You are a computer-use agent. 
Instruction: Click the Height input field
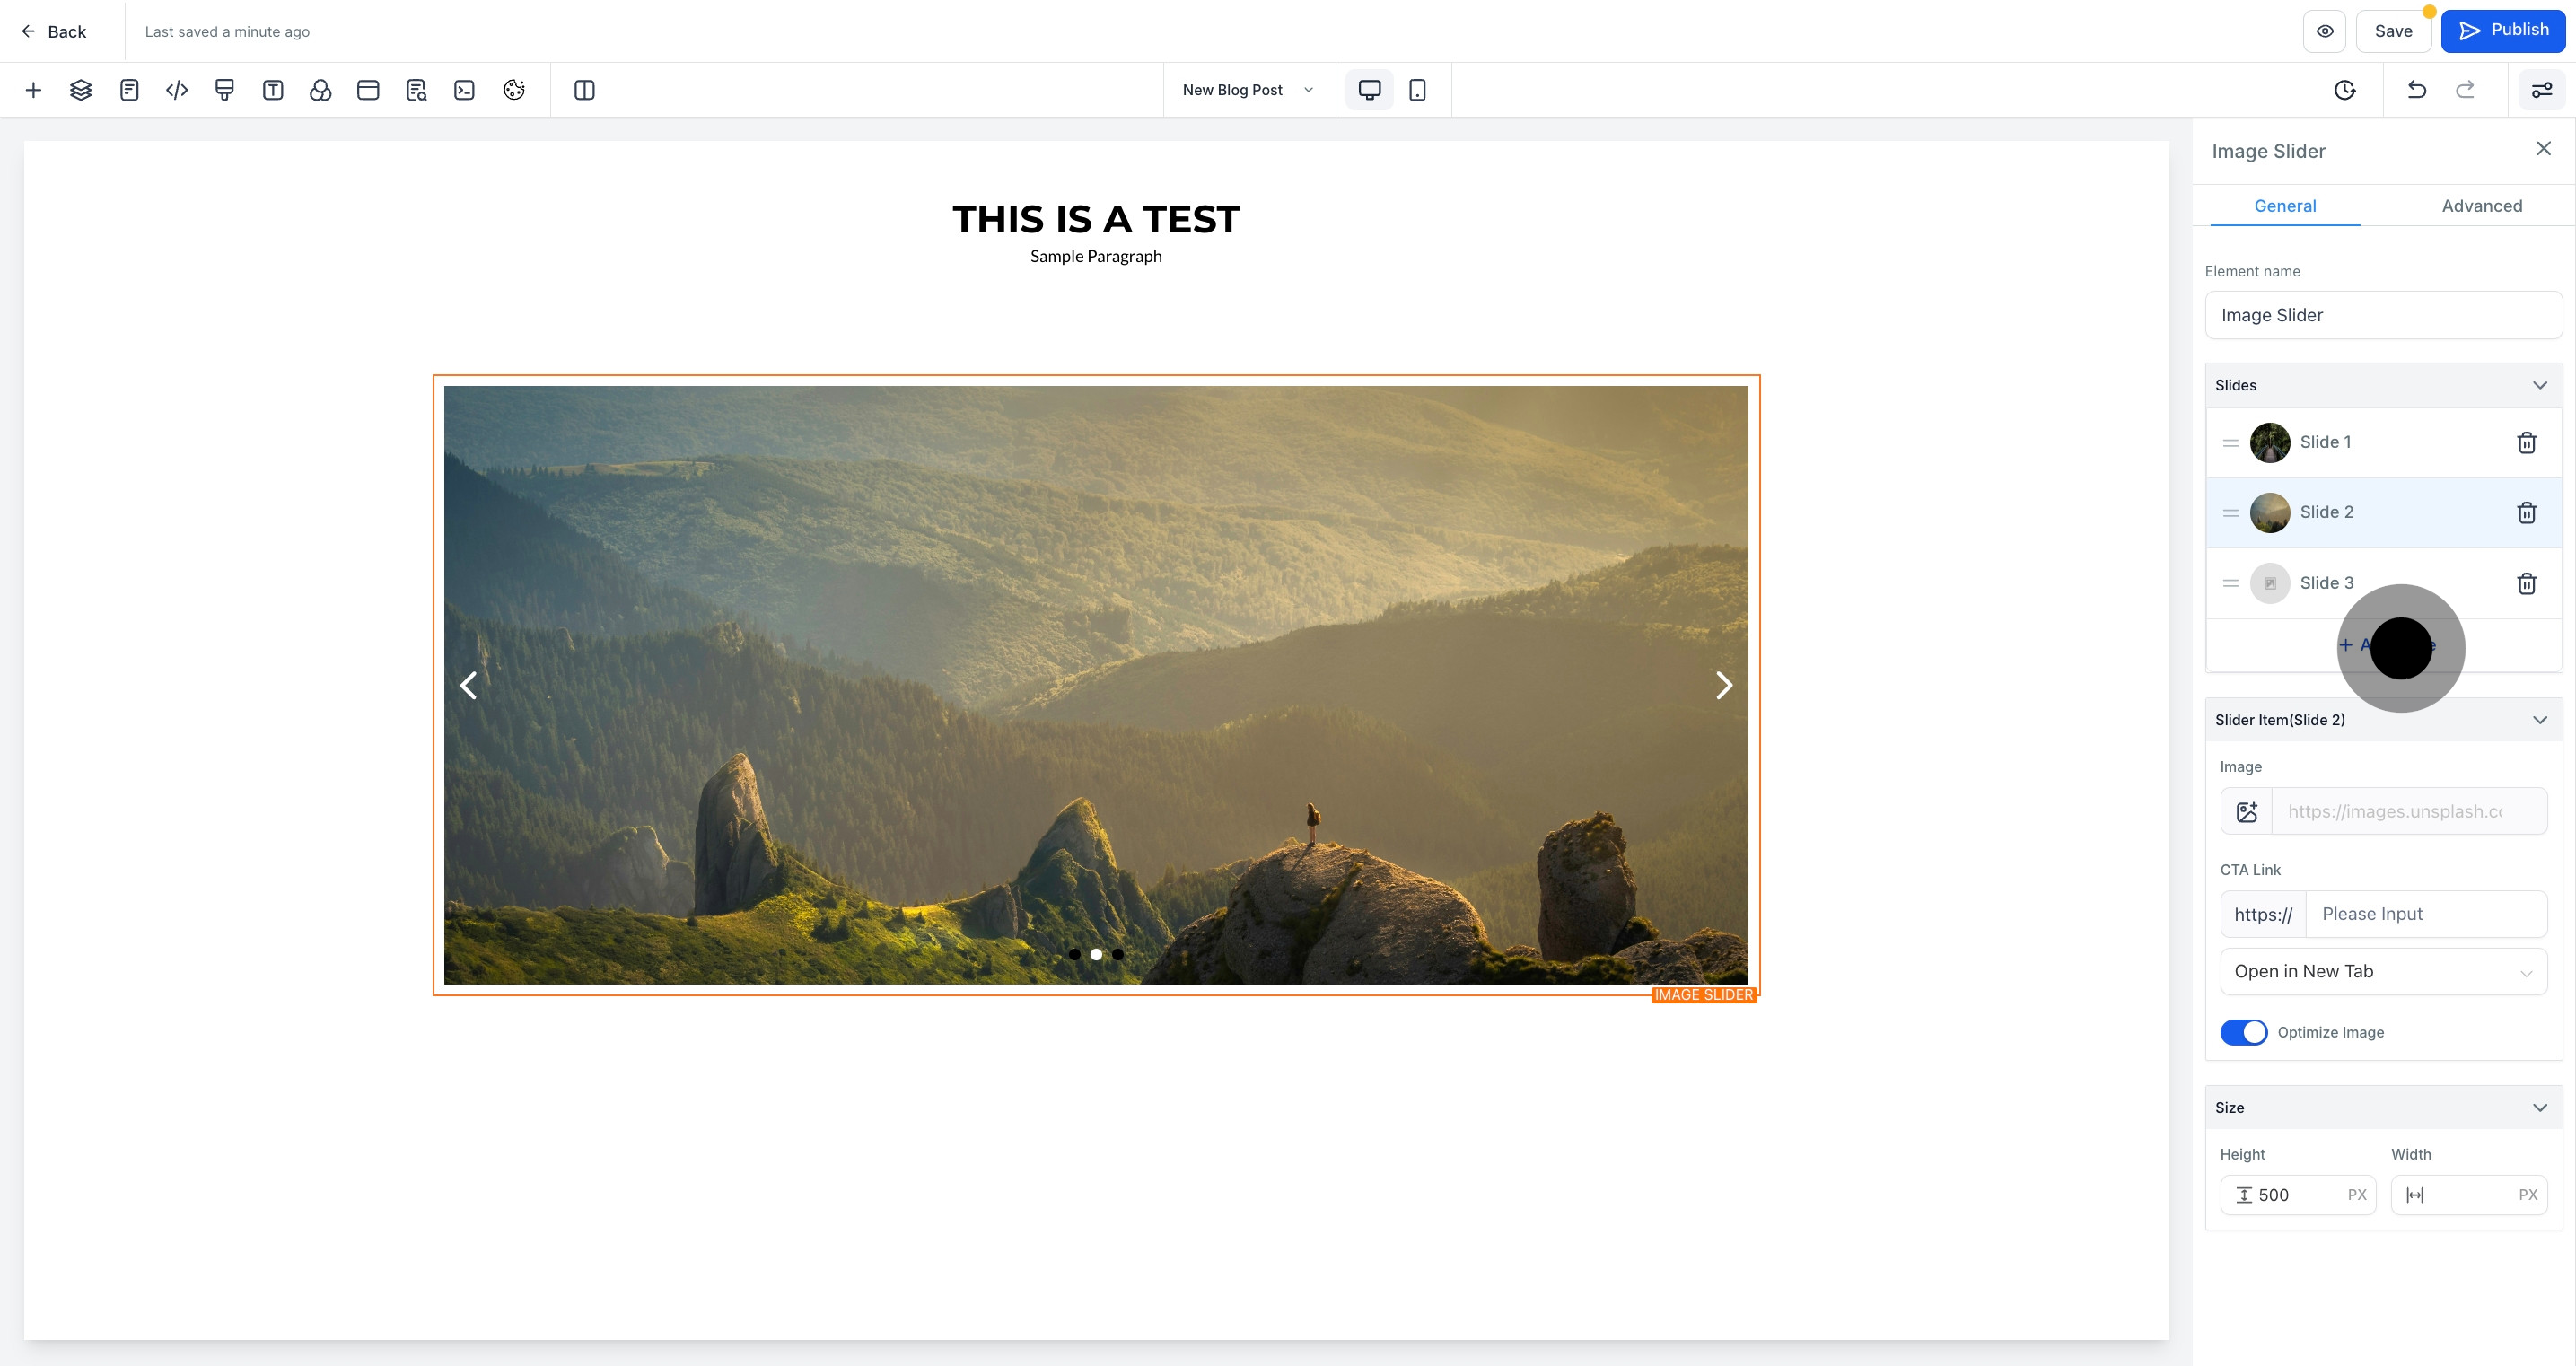point(2298,1195)
